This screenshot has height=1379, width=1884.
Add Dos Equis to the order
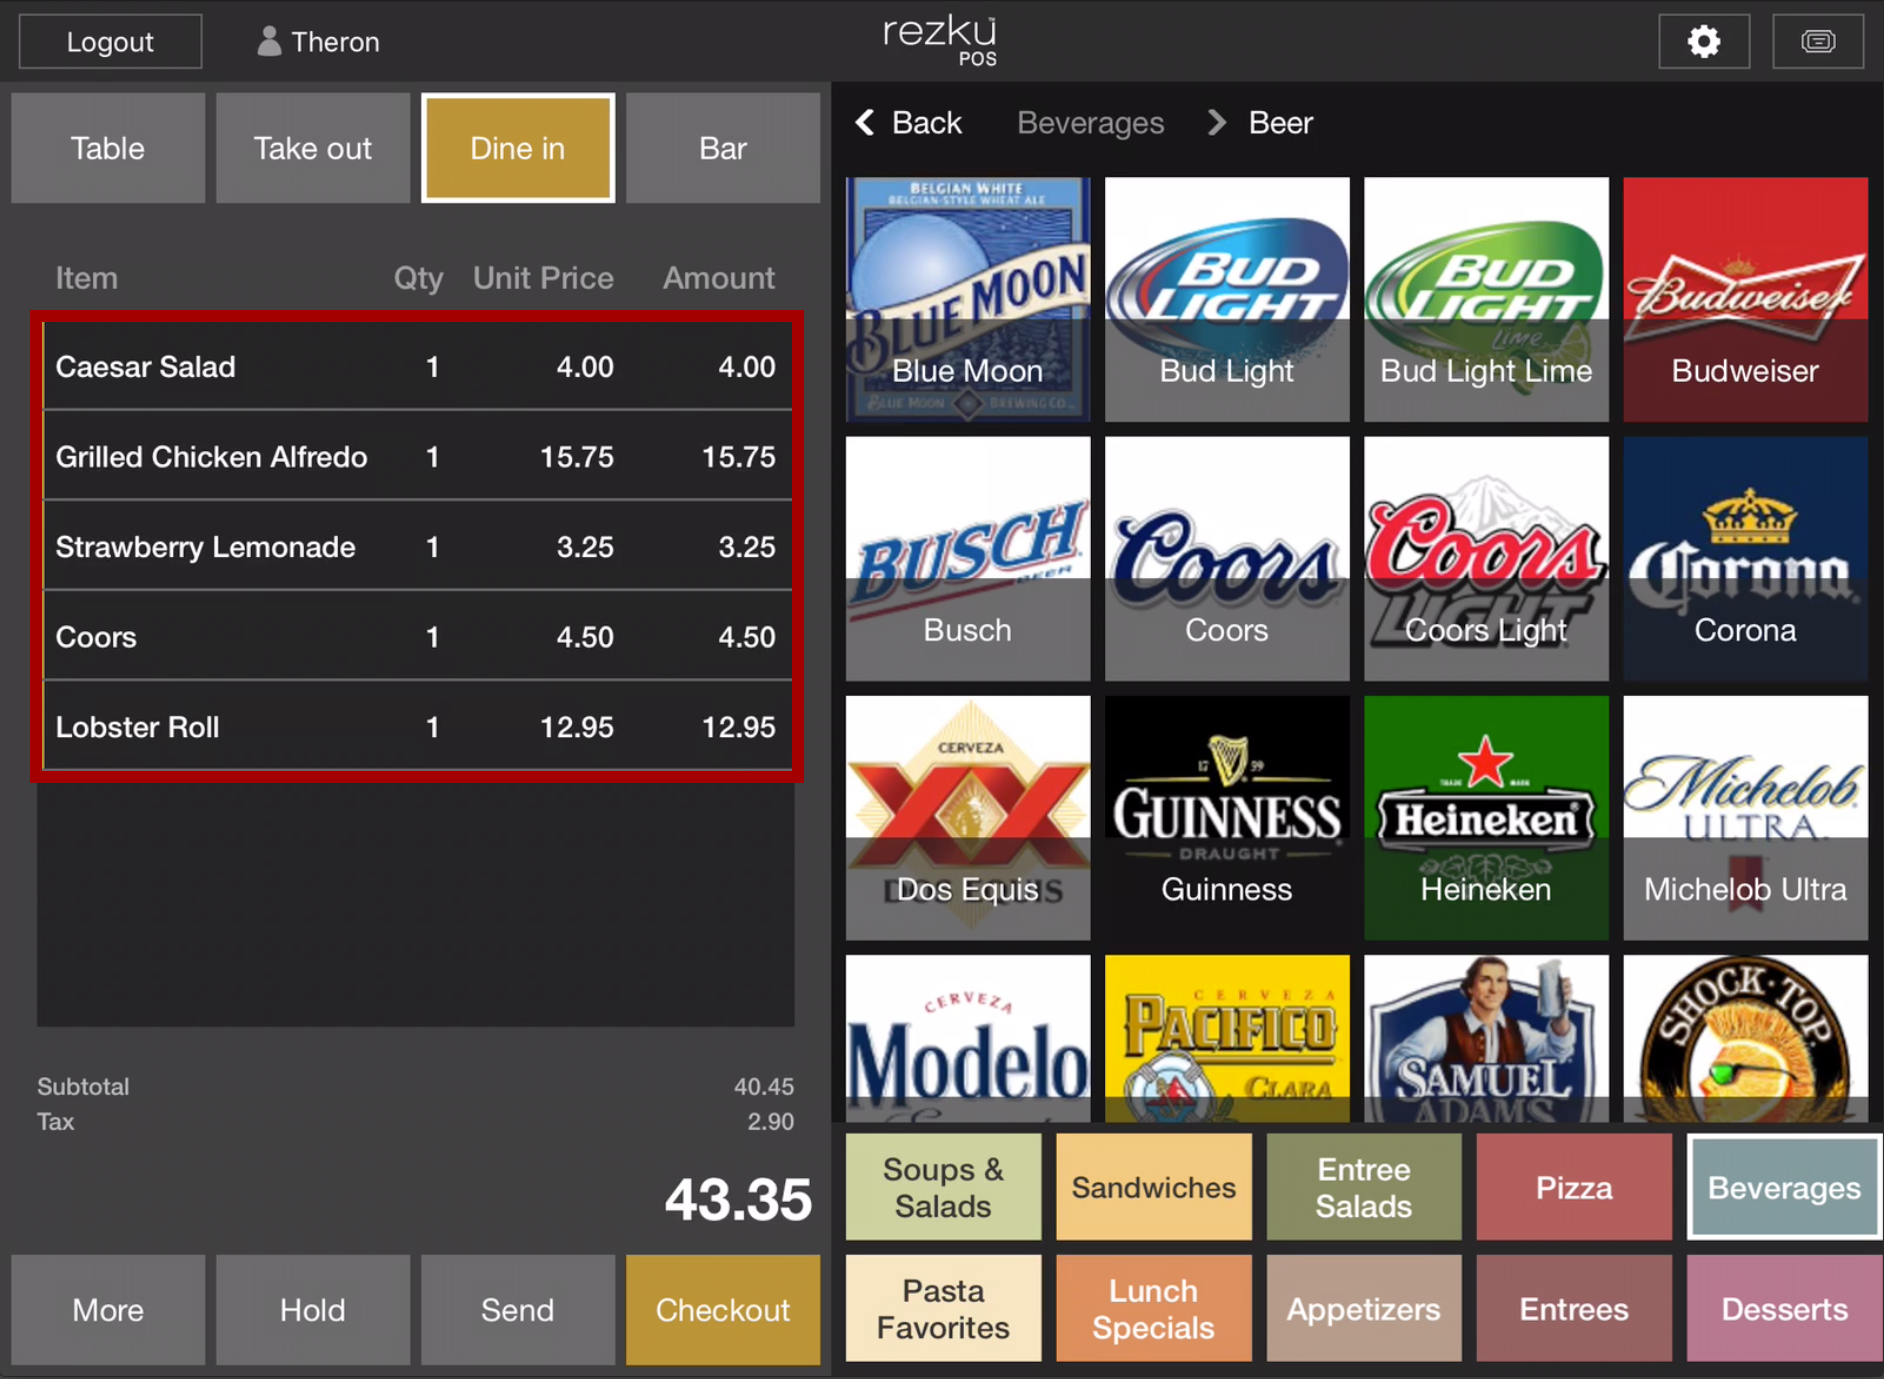pos(968,817)
